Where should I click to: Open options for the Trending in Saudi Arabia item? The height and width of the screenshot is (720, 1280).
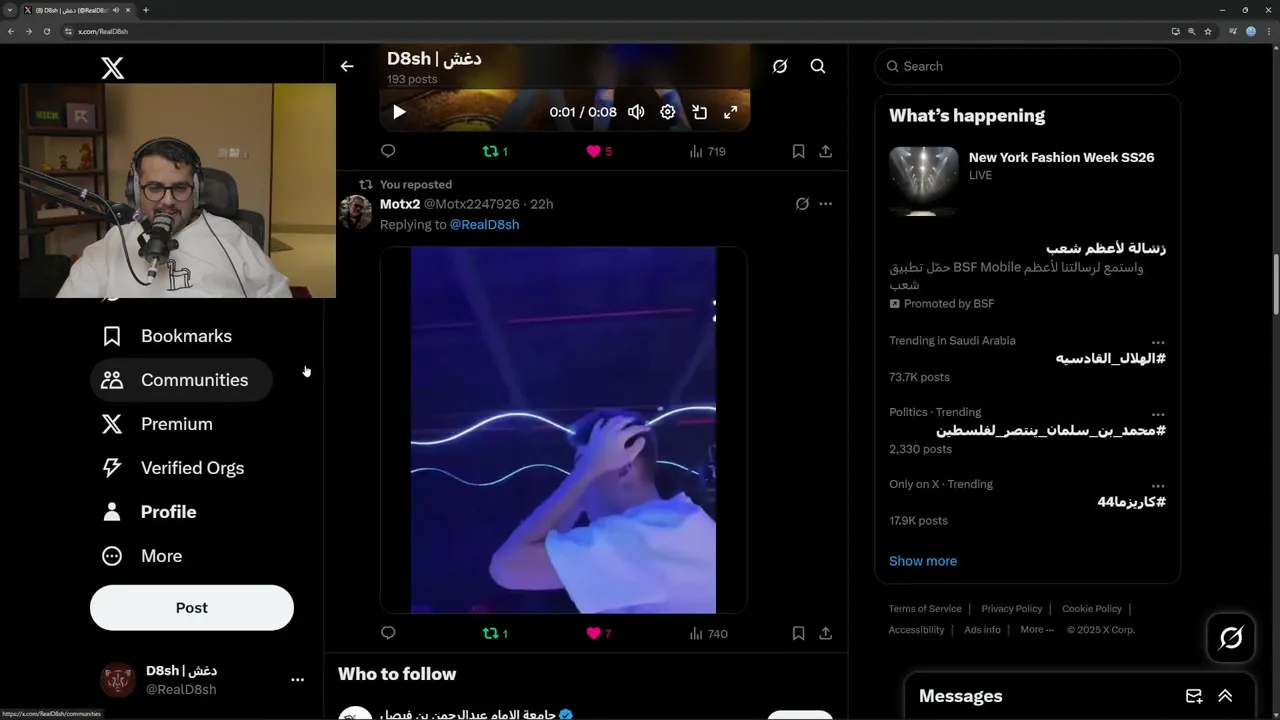coord(1158,342)
